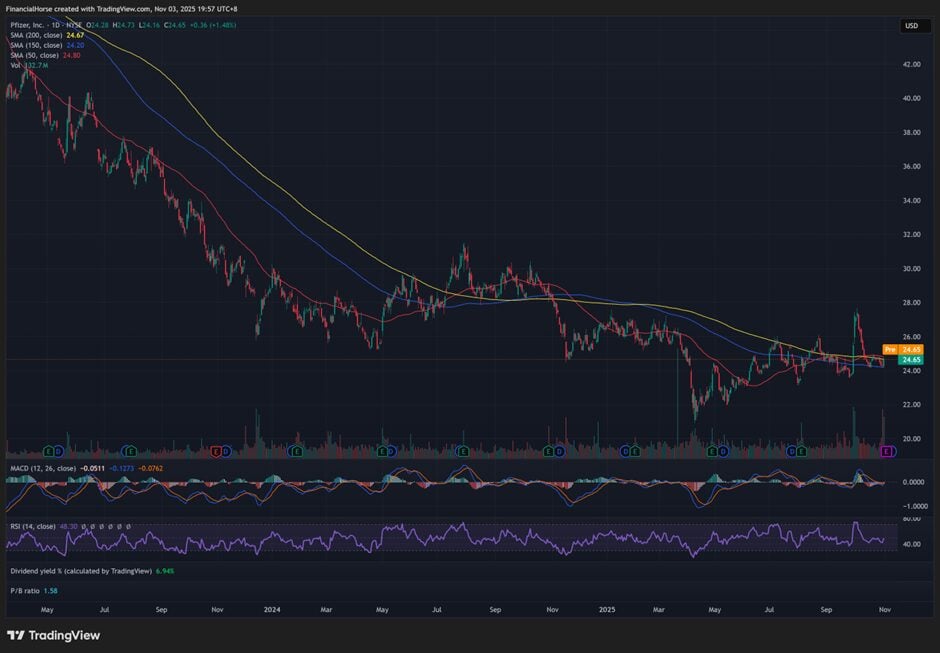Screen dimensions: 940x653
Task: Click the 30.00 price axis label
Action: point(911,268)
